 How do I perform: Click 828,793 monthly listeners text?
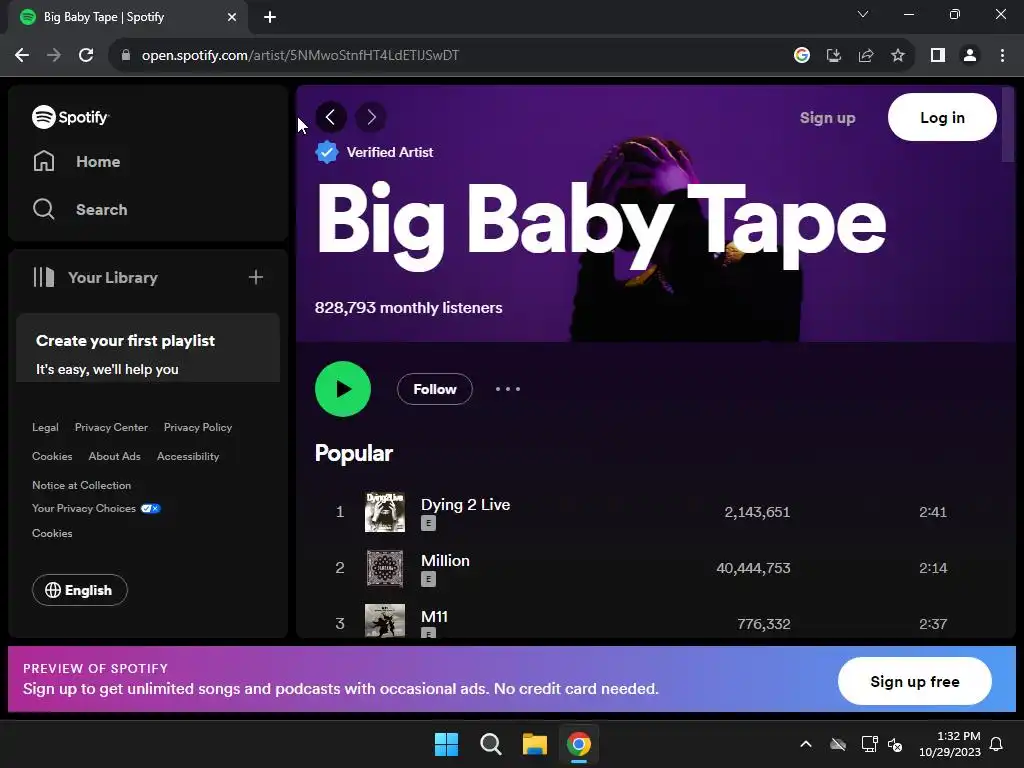coord(409,308)
